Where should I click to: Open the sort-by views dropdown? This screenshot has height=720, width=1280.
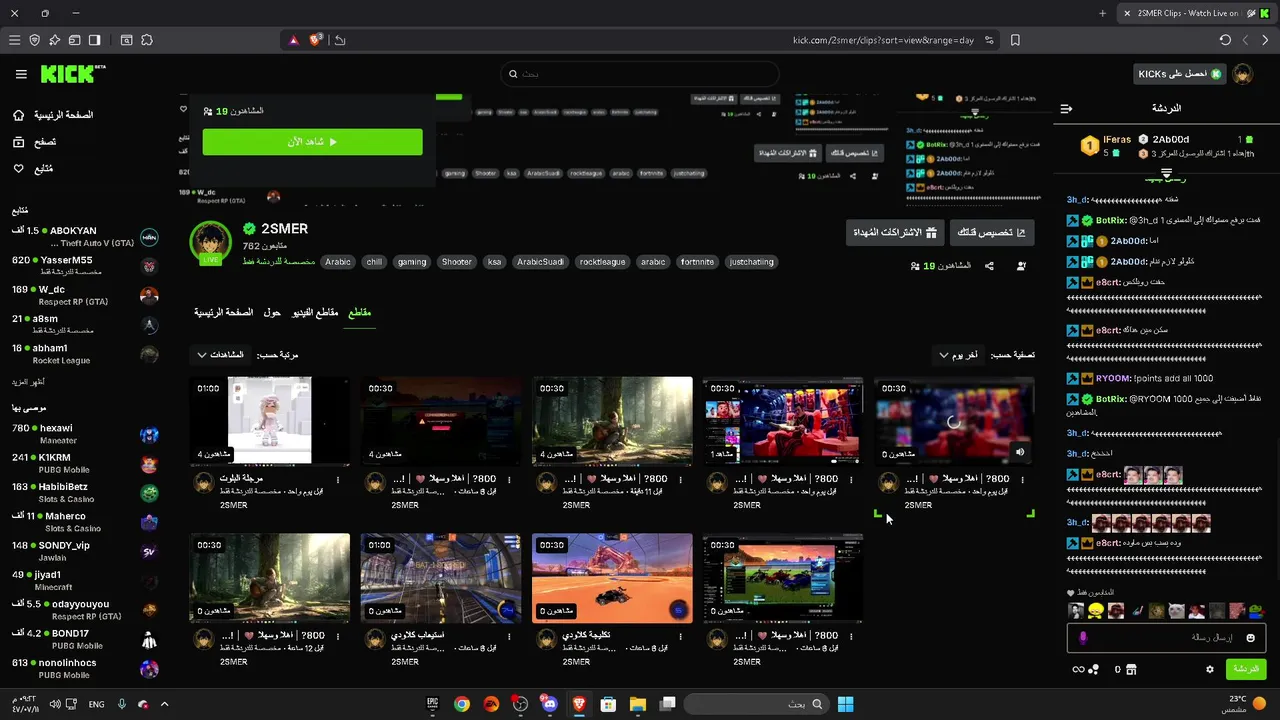220,355
